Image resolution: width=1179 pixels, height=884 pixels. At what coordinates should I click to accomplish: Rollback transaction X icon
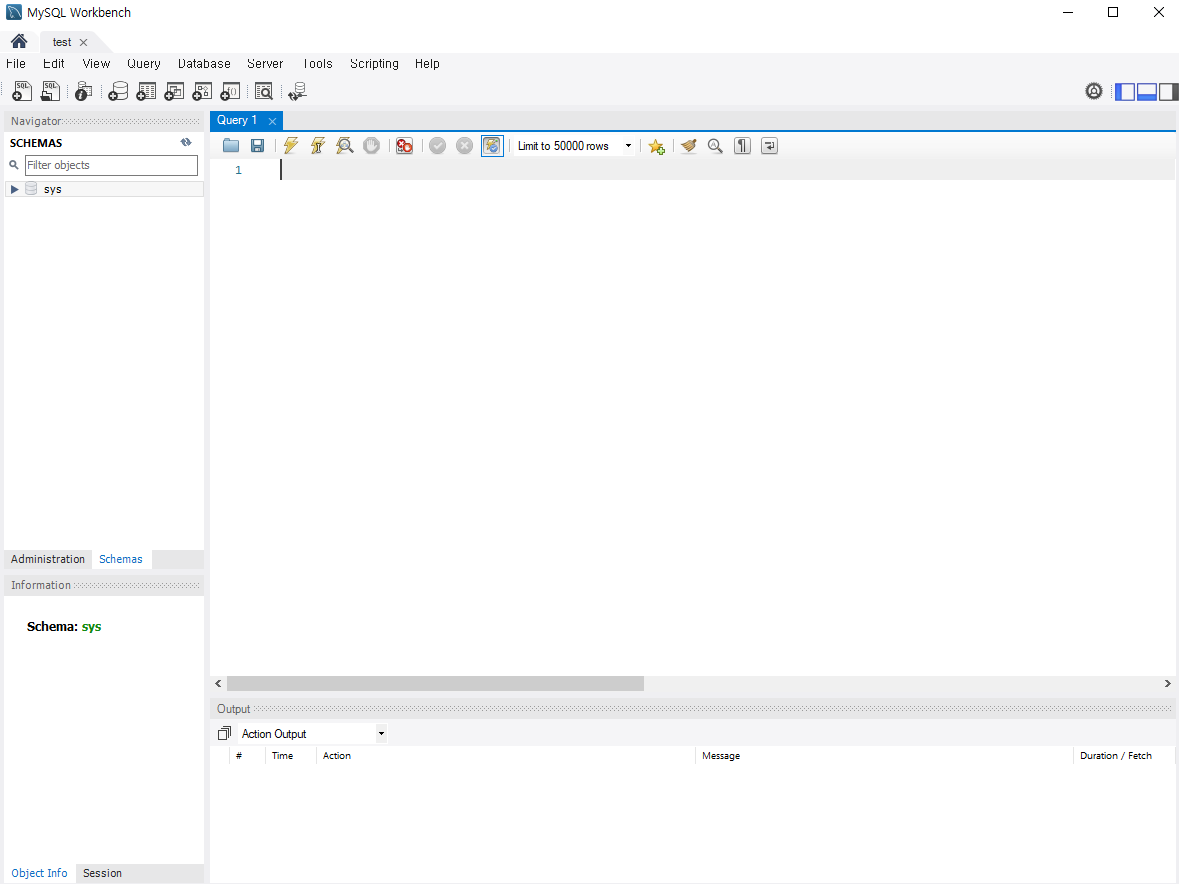tap(465, 146)
